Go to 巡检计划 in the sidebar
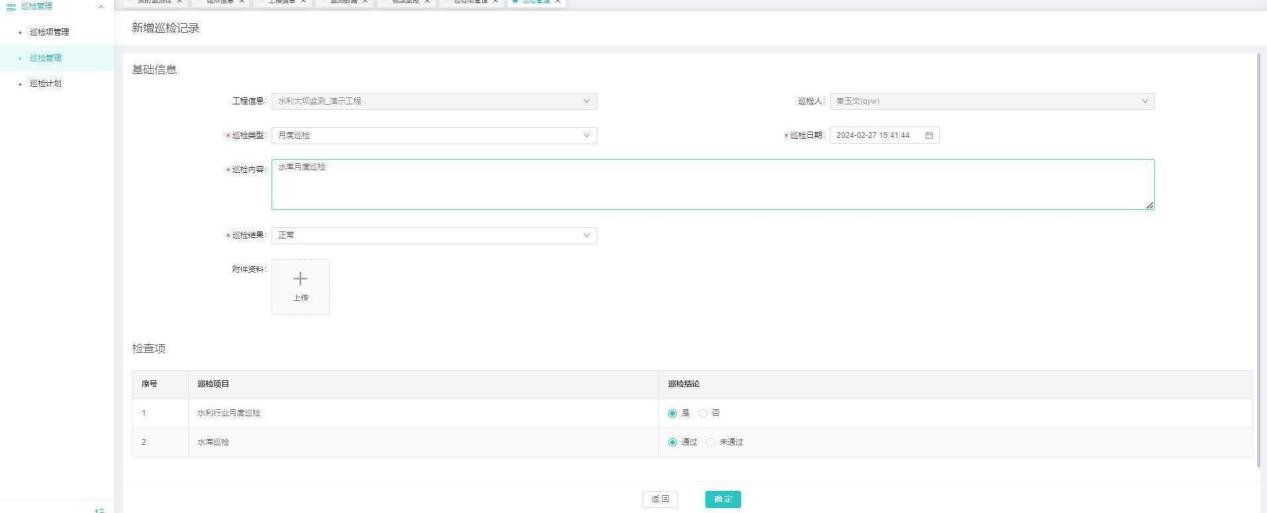Viewport: 1267px width, 513px height. point(47,83)
